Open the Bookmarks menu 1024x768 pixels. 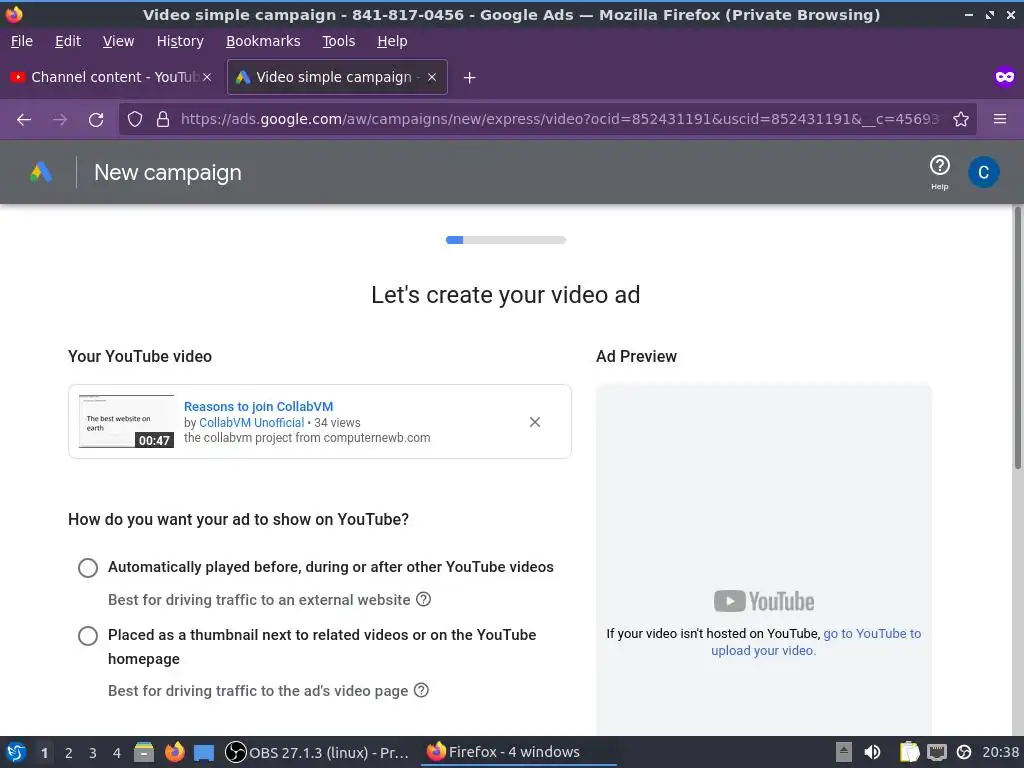263,41
